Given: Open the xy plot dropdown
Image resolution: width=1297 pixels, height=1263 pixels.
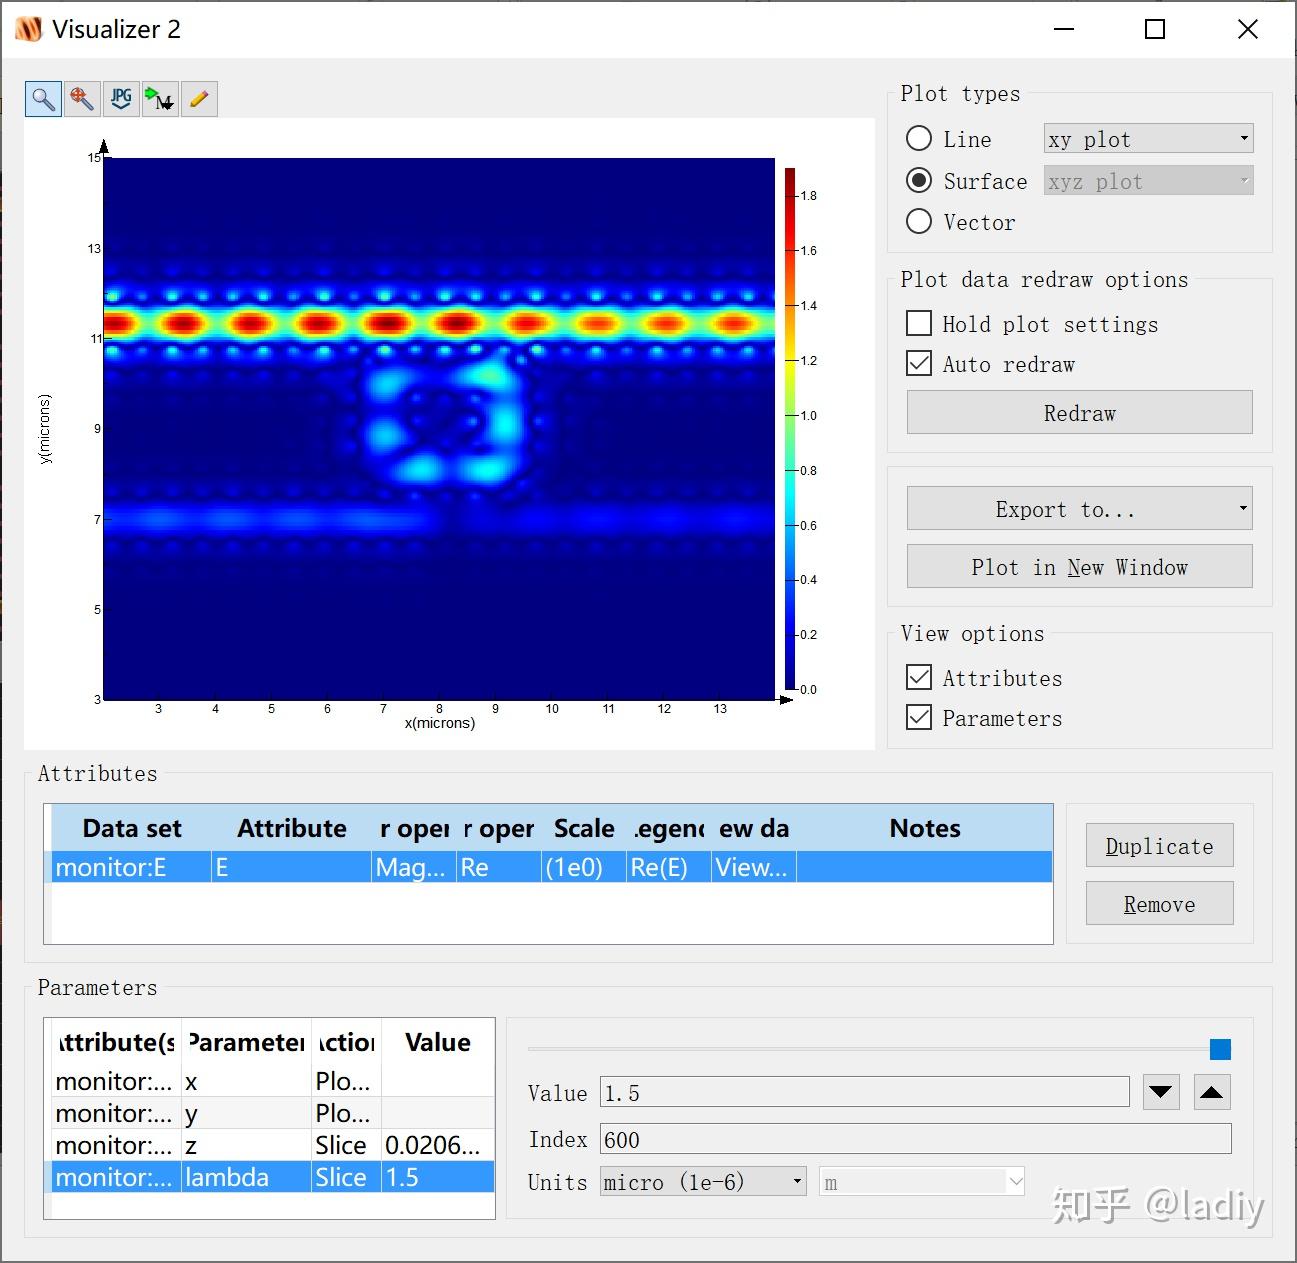Looking at the screenshot, I should [x=1148, y=139].
